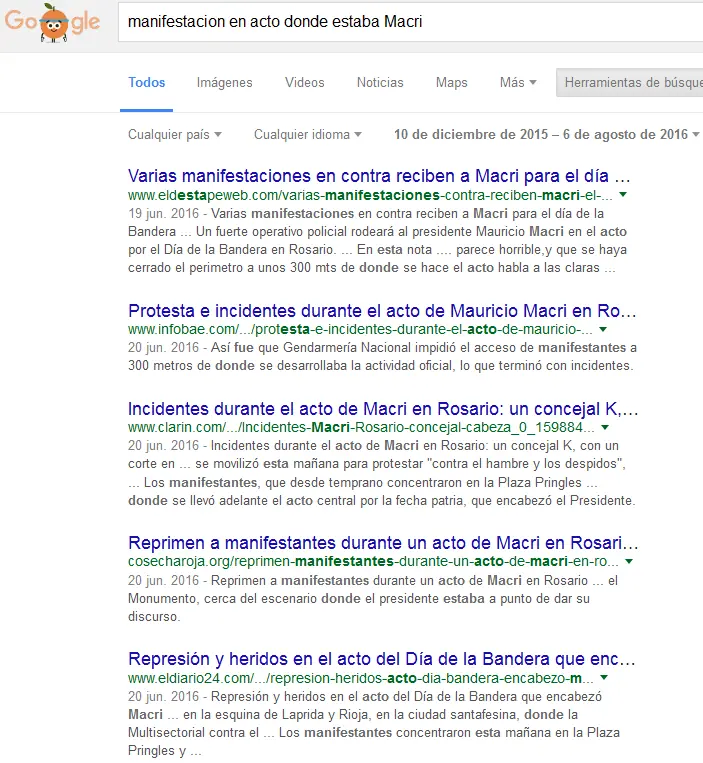
Task: Open the Cualquier idioma filter dropdown
Action: click(307, 134)
